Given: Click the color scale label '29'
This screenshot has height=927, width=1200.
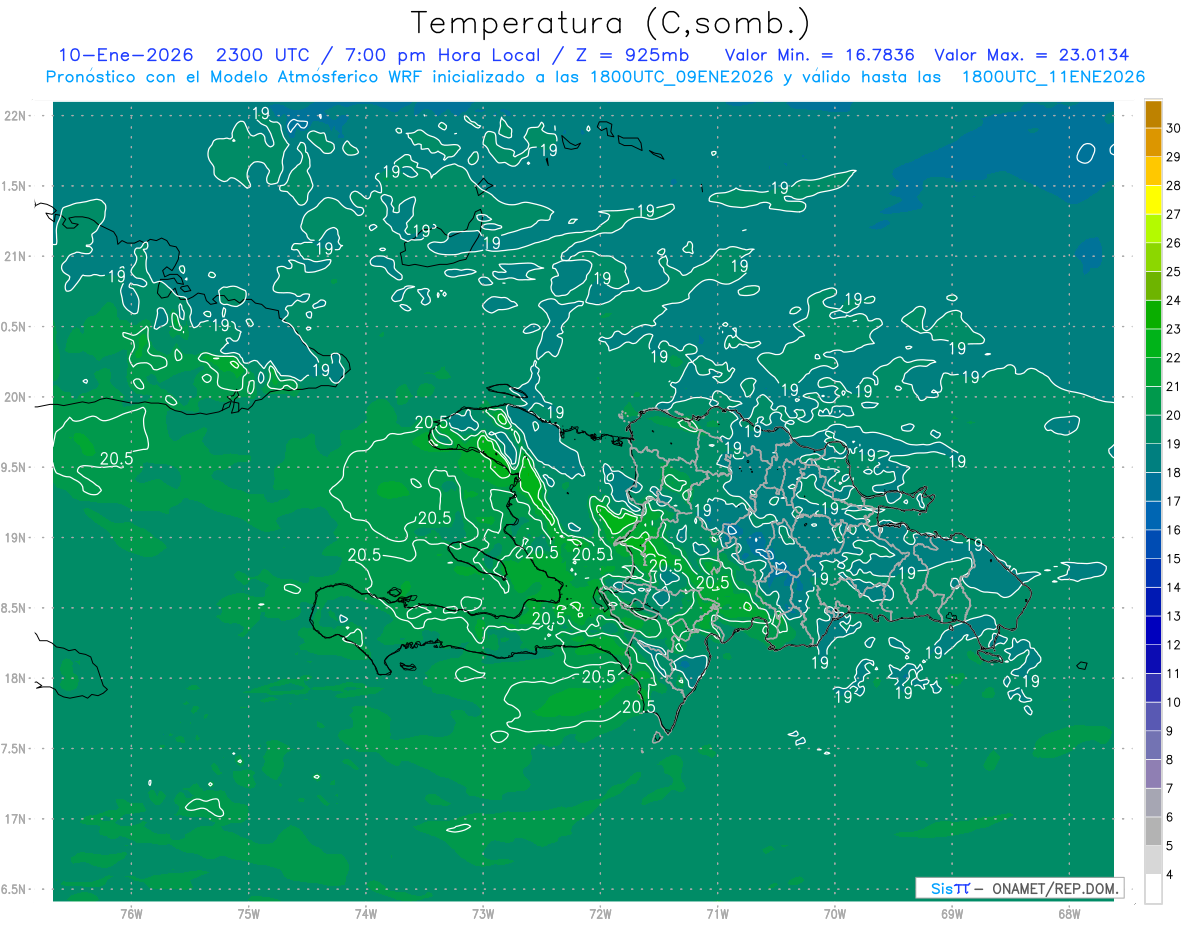Looking at the screenshot, I should point(1174,157).
